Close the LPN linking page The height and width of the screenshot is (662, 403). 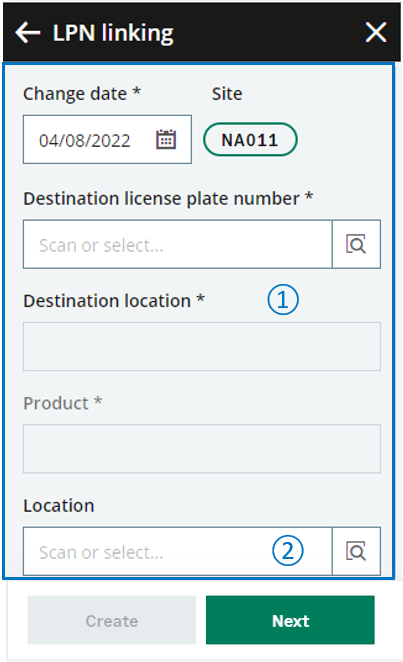click(x=376, y=33)
